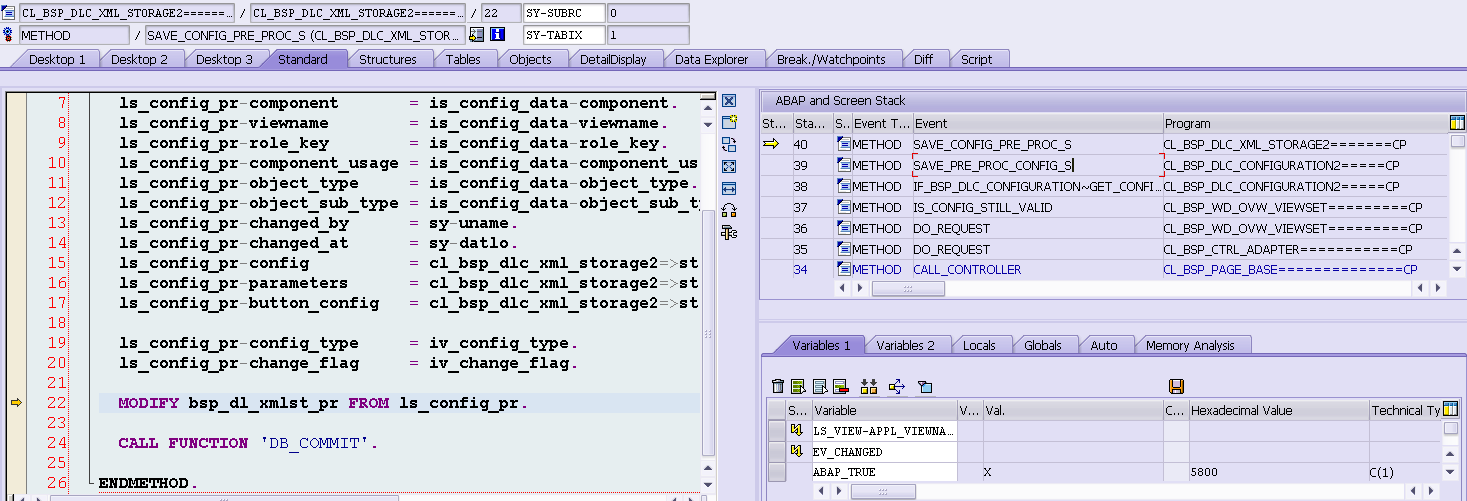This screenshot has width=1467, height=501.
Task: Open the Script tab
Action: [976, 59]
